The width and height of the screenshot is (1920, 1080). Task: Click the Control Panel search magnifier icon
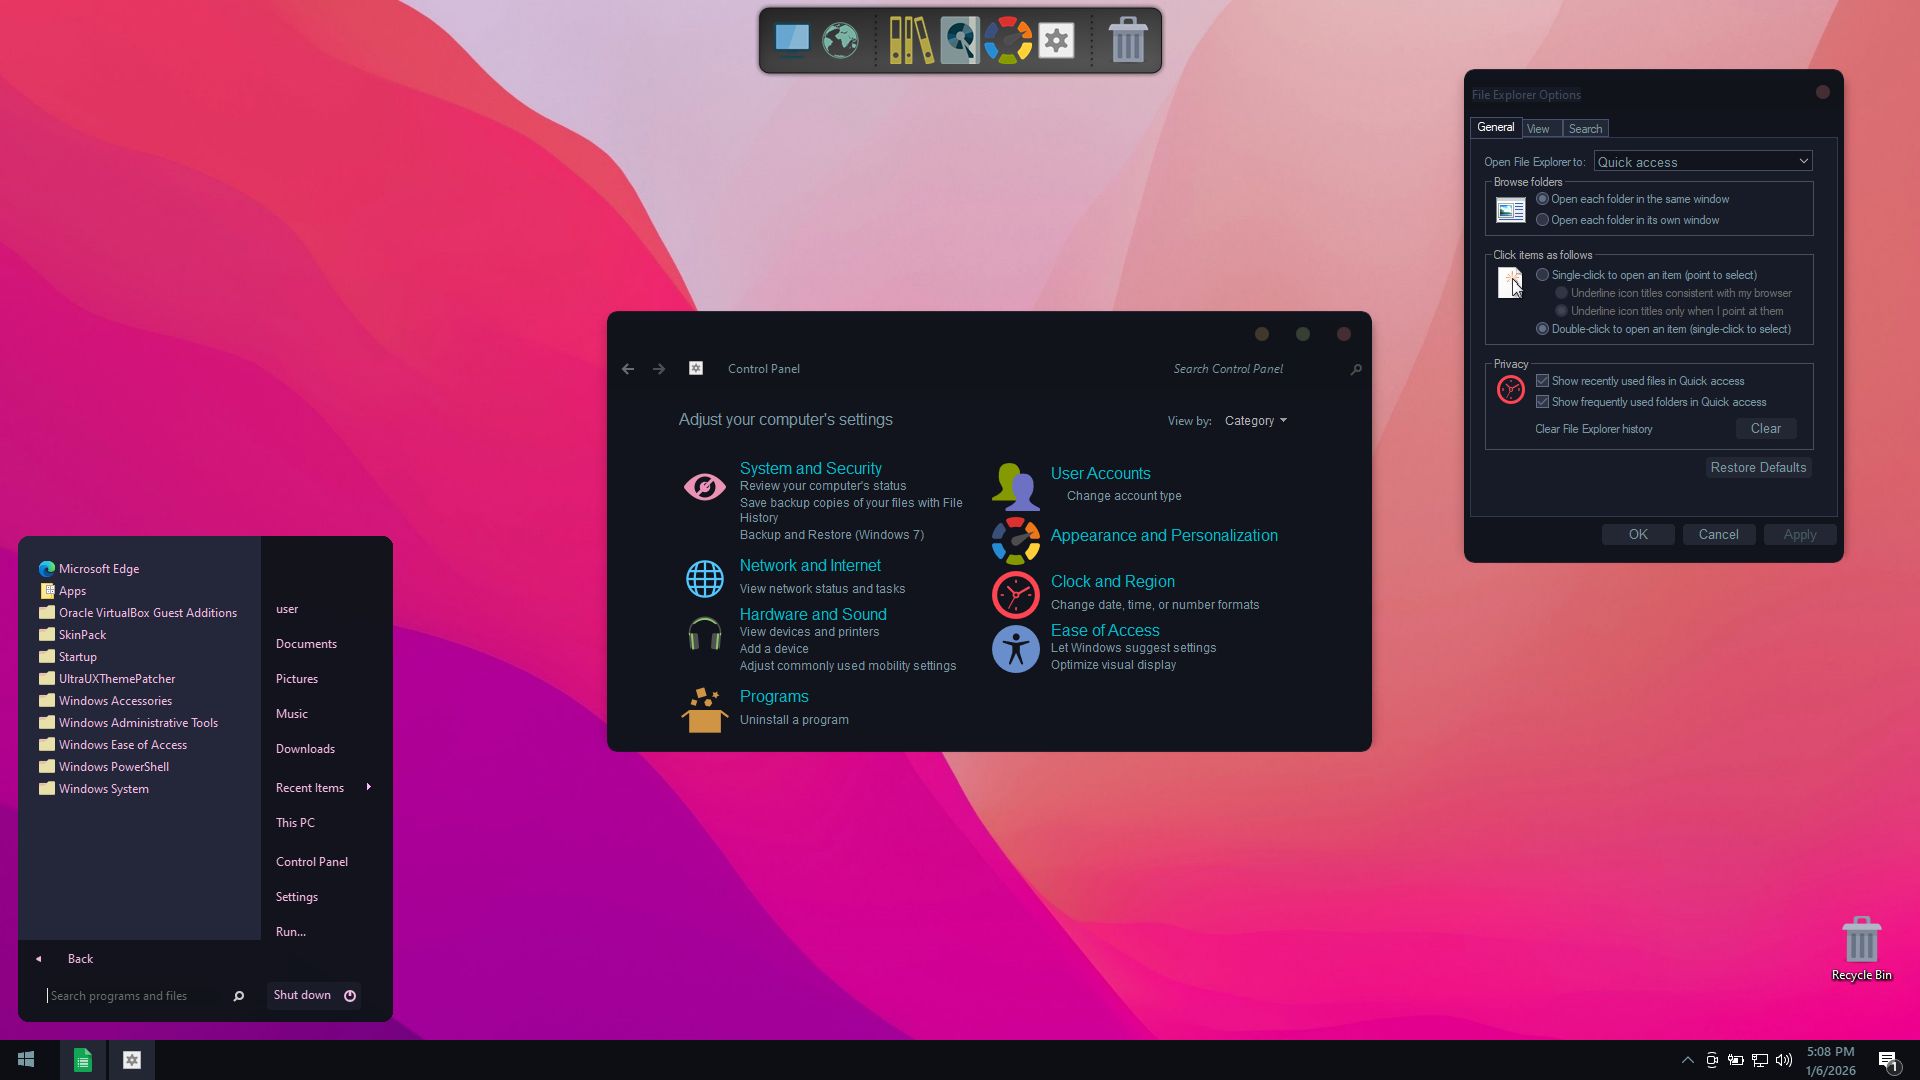tap(1356, 370)
